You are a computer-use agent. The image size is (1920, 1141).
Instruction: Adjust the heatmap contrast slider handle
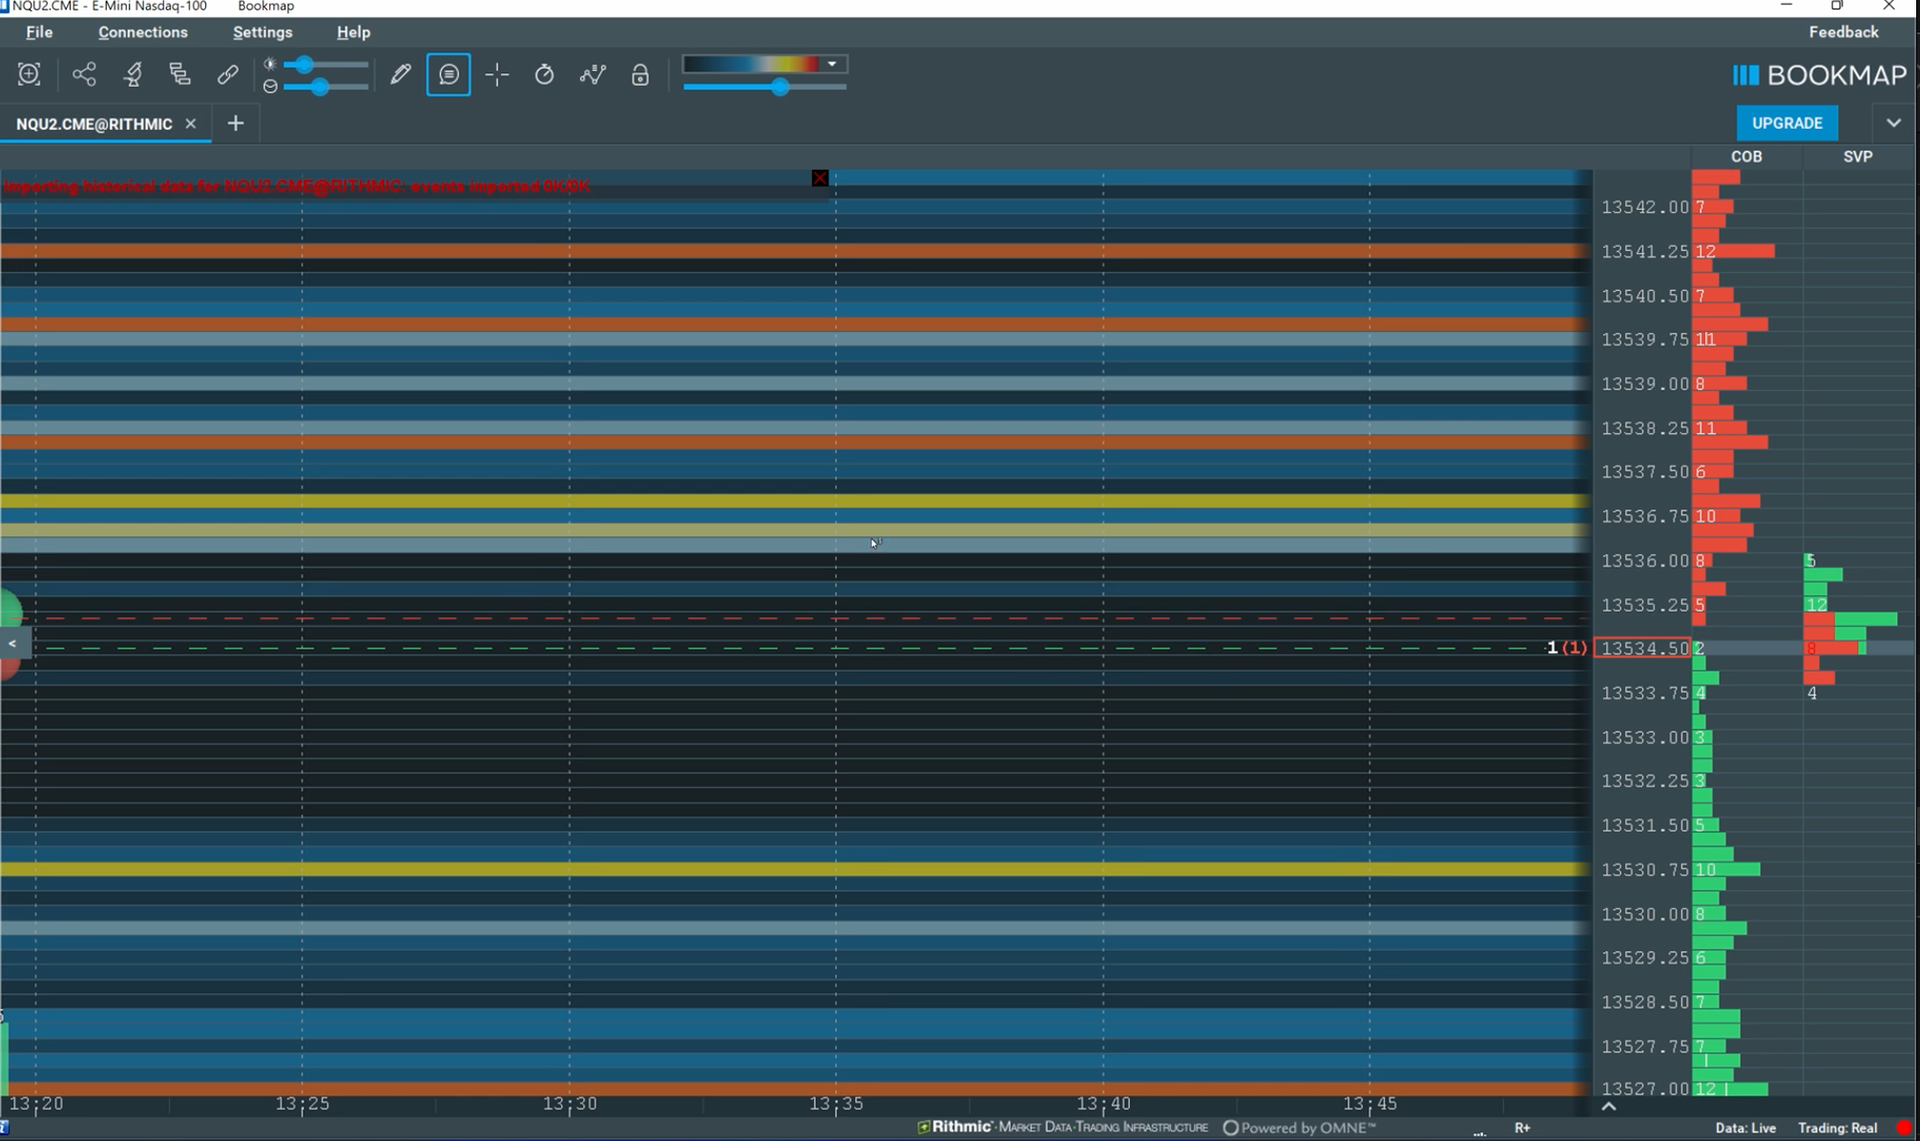tap(780, 88)
